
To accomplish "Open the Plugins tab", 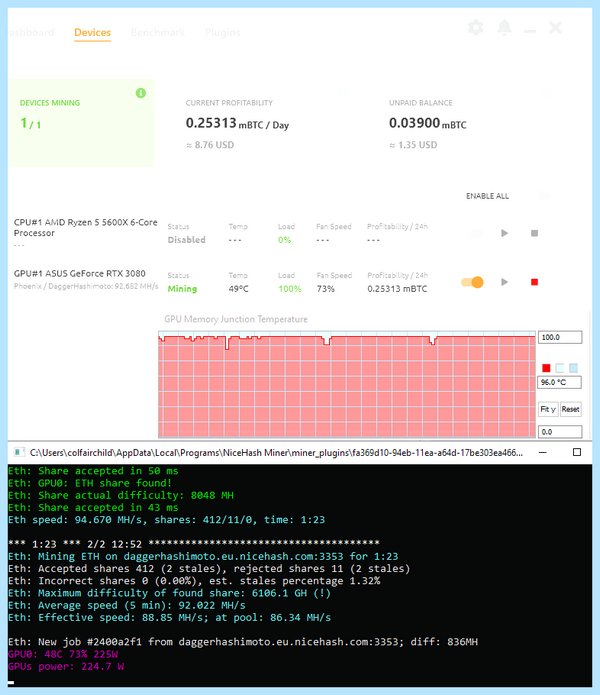I will (222, 32).
